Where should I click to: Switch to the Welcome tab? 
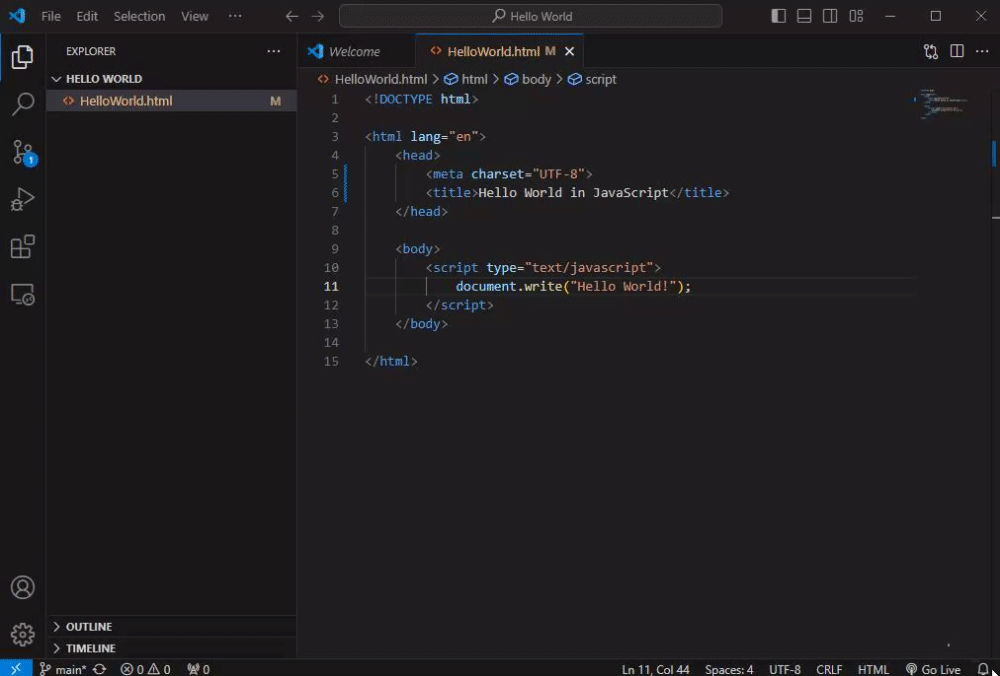pyautogui.click(x=356, y=51)
